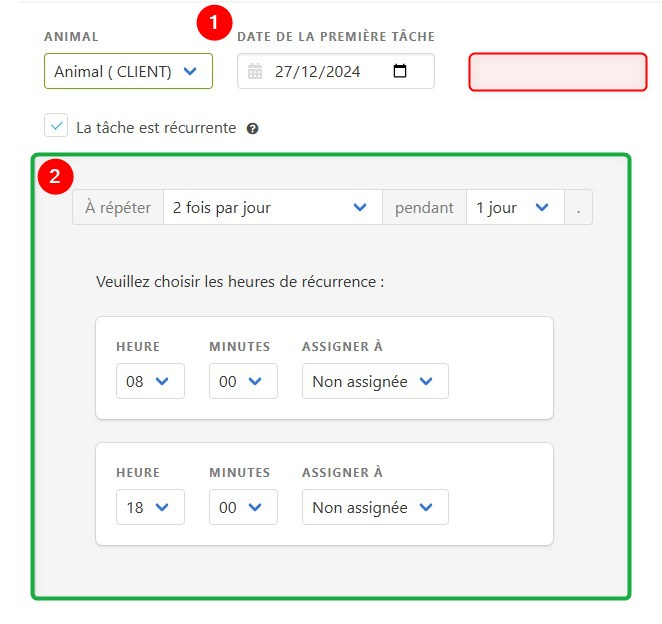Image resolution: width=662 pixels, height=624 pixels.
Task: Change the first hour dropdown showing 08
Action: (150, 381)
